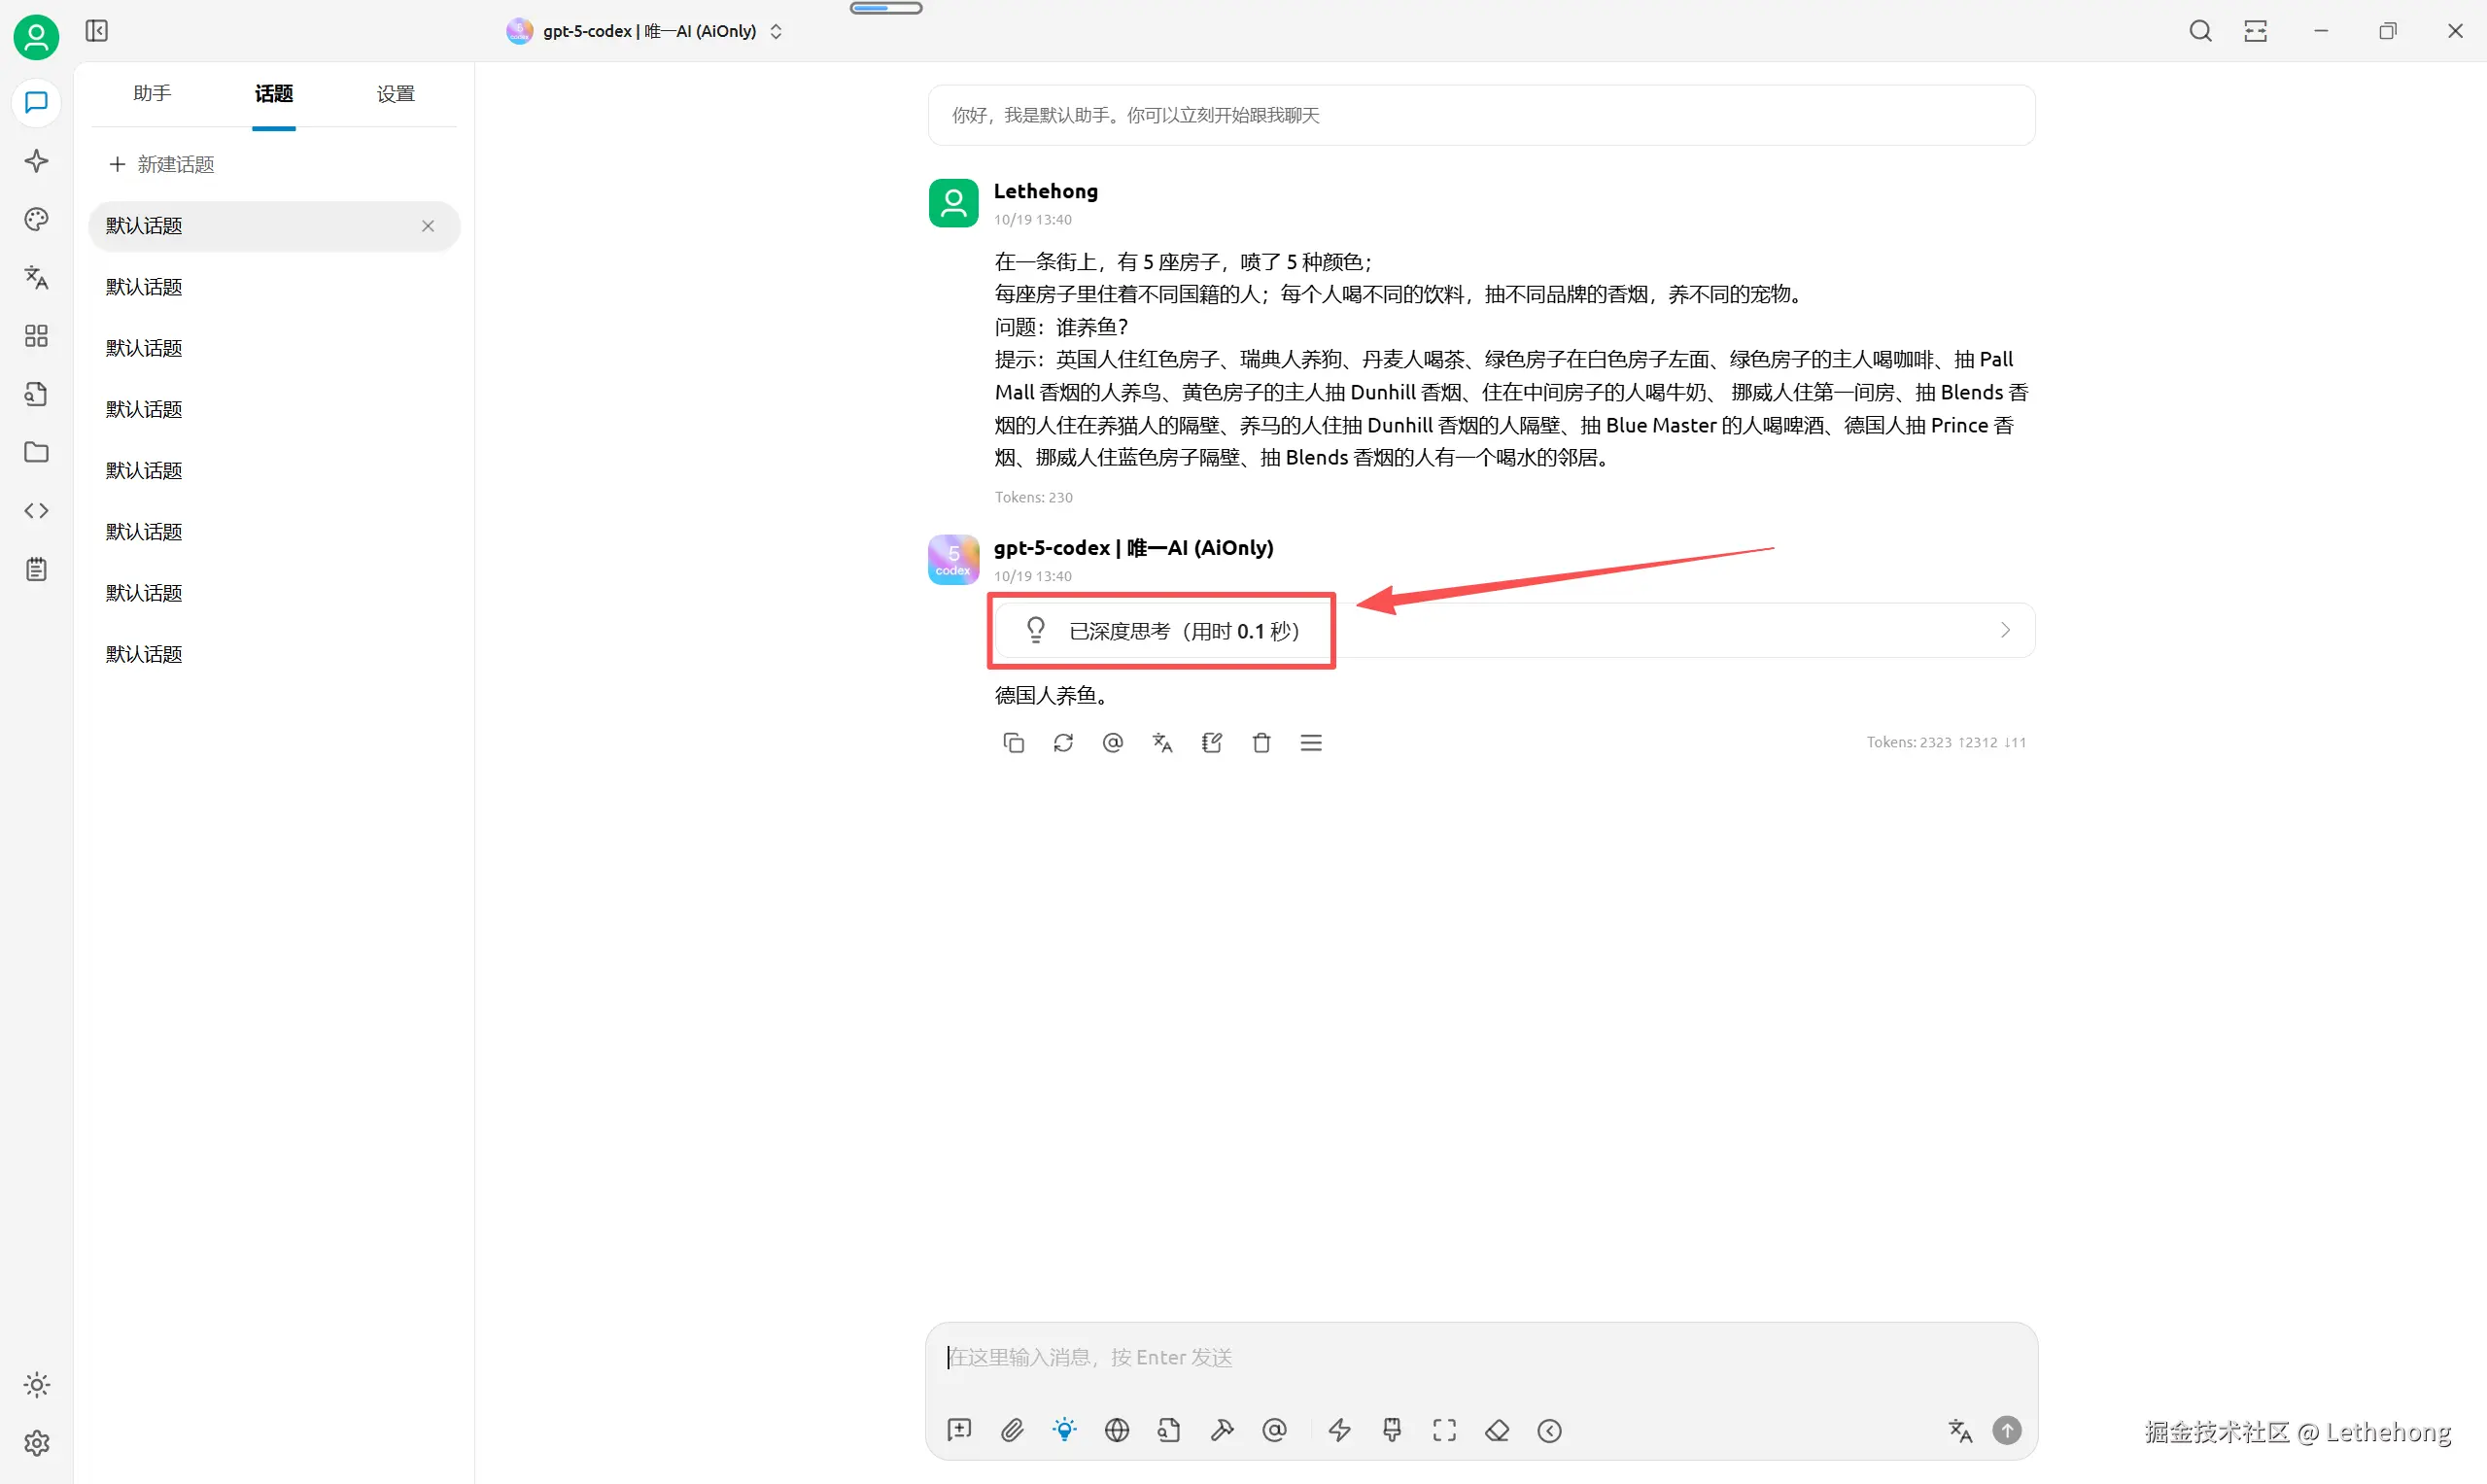The height and width of the screenshot is (1484, 2487).
Task: Switch to the 设置 tab
Action: pyautogui.click(x=395, y=93)
